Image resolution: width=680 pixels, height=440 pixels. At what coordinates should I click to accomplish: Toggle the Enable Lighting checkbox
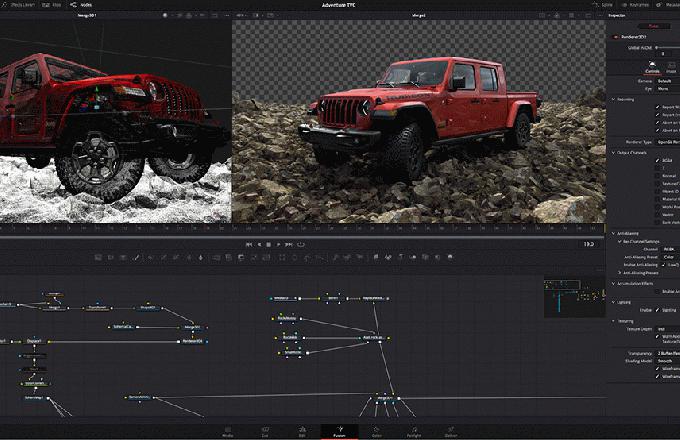(x=656, y=310)
